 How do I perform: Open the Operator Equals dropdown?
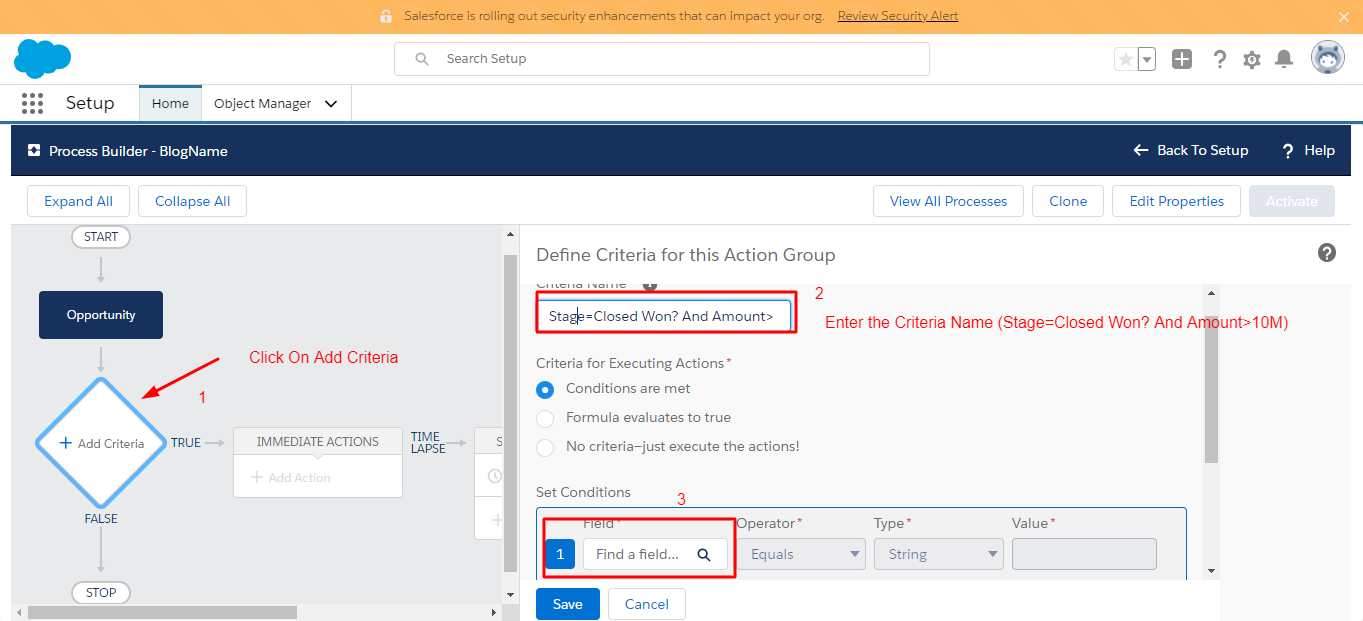click(802, 554)
